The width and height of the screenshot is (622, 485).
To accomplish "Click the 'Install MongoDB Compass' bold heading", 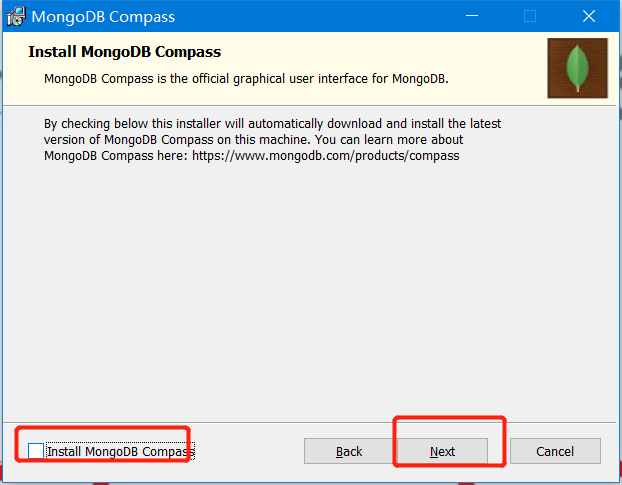I will pyautogui.click(x=125, y=52).
